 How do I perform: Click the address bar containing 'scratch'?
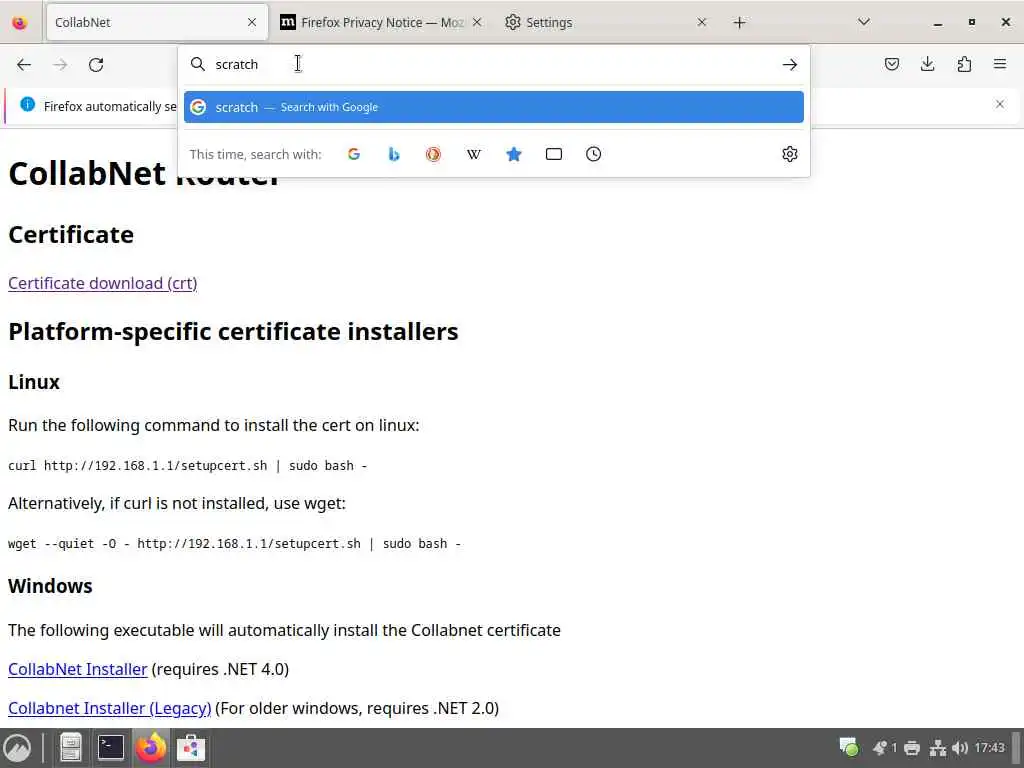[494, 64]
